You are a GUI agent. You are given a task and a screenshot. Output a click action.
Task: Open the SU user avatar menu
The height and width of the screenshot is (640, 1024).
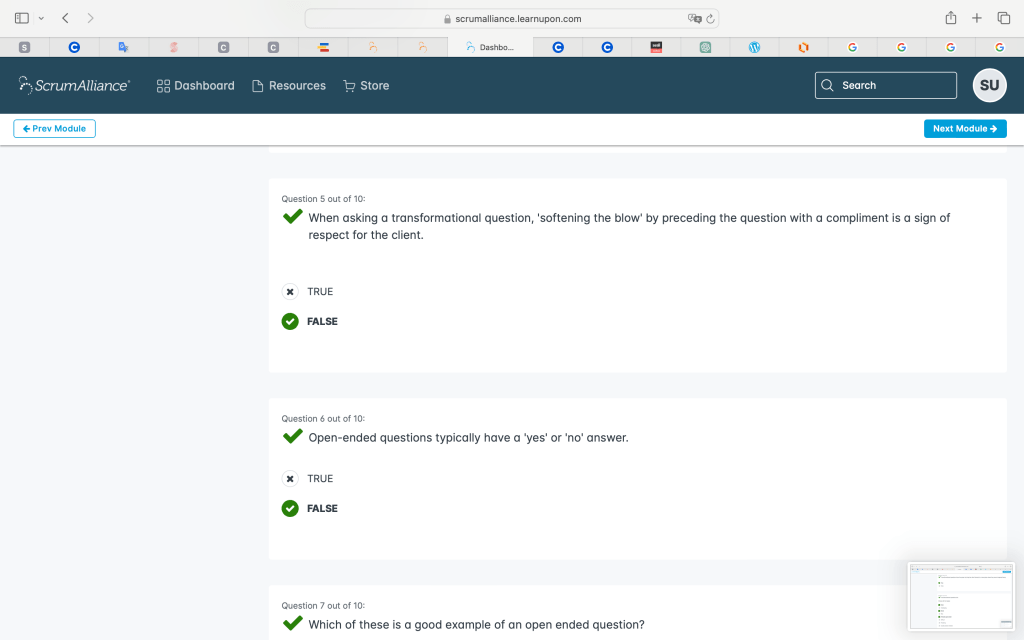coord(989,86)
